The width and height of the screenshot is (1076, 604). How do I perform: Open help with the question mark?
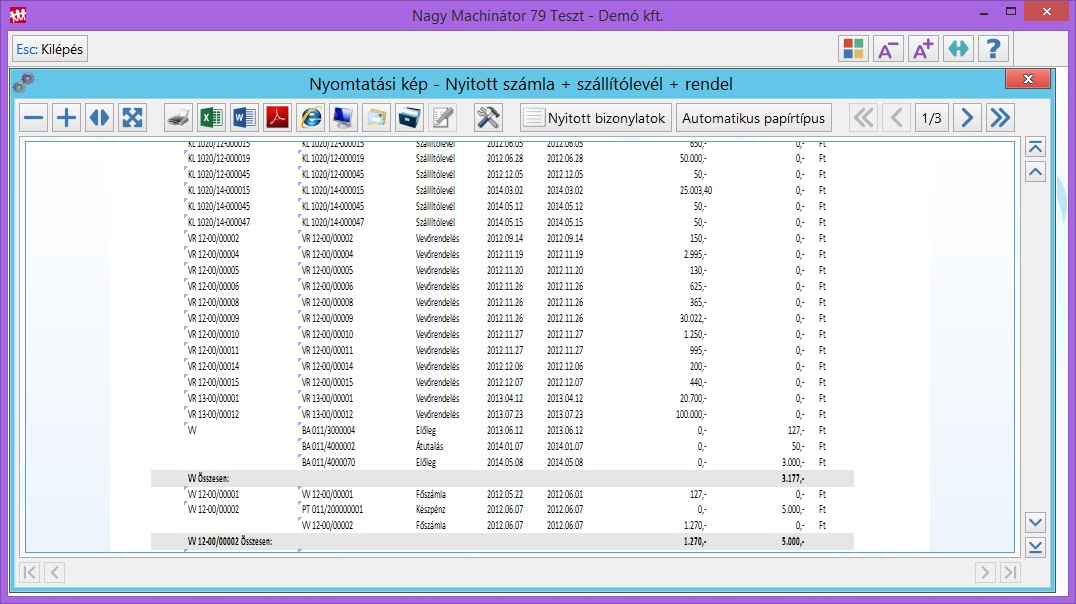993,49
